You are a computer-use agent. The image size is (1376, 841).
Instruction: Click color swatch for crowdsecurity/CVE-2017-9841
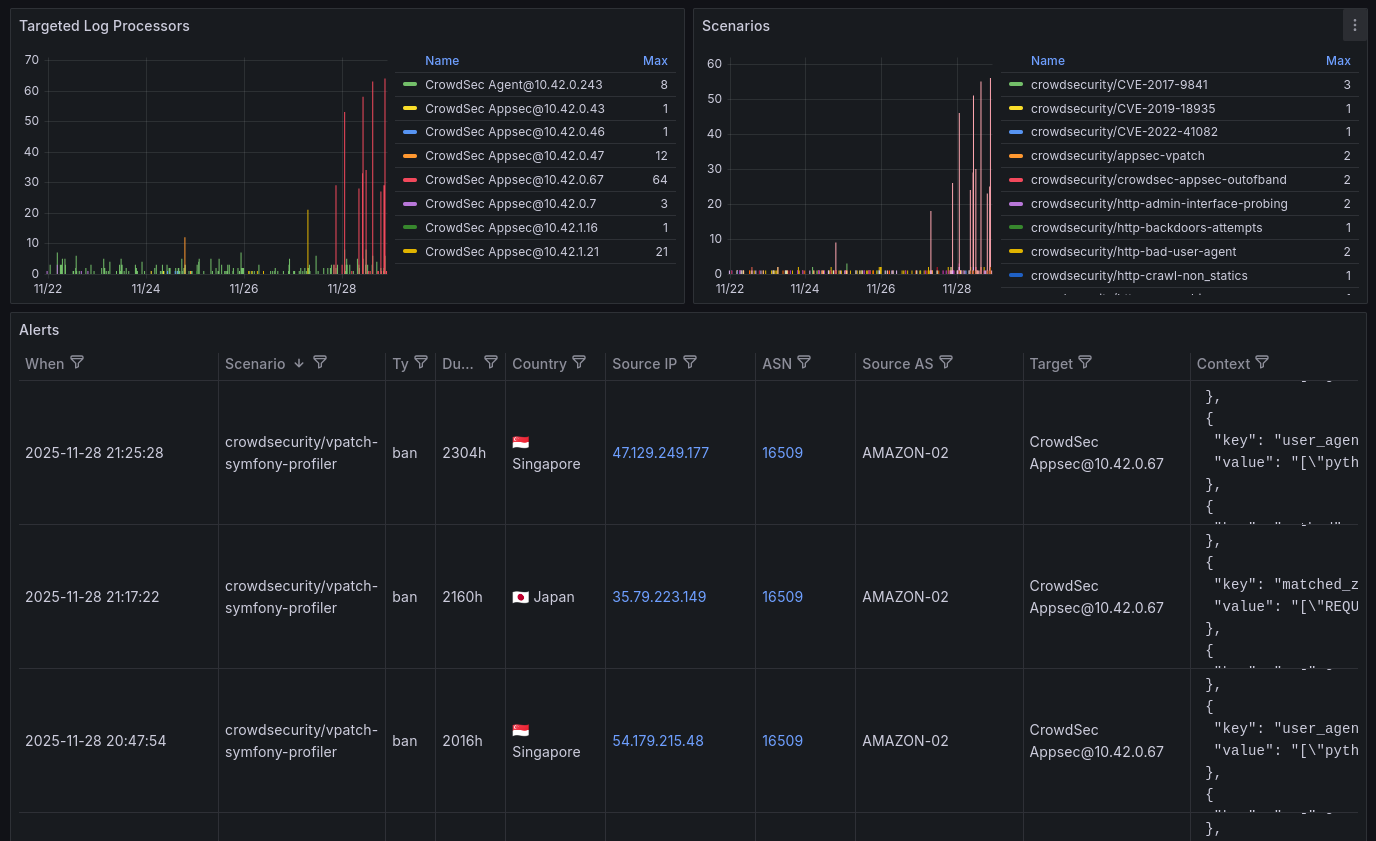(1016, 85)
